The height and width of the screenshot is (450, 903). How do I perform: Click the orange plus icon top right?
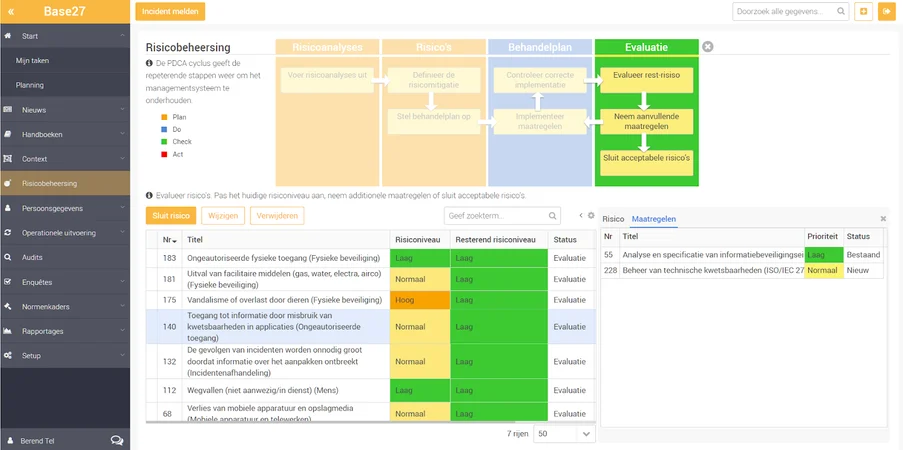pyautogui.click(x=863, y=12)
